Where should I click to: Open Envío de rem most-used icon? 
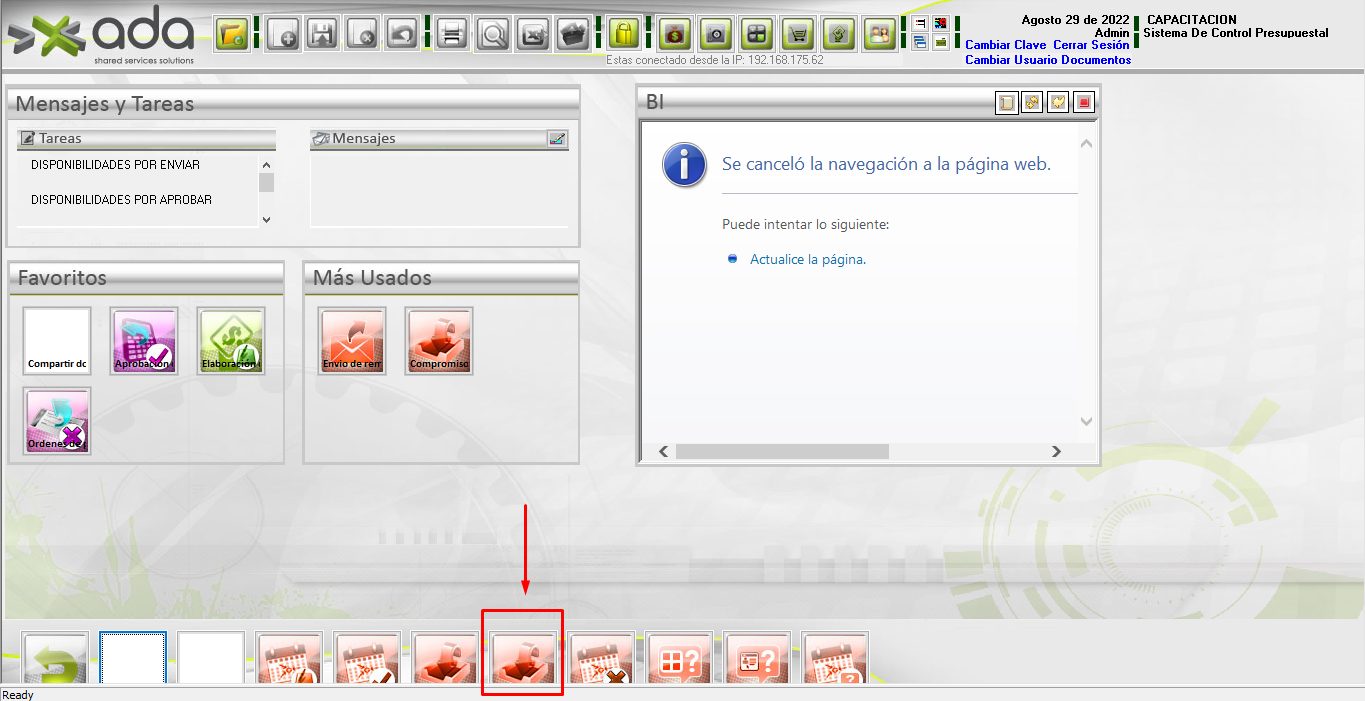point(352,341)
